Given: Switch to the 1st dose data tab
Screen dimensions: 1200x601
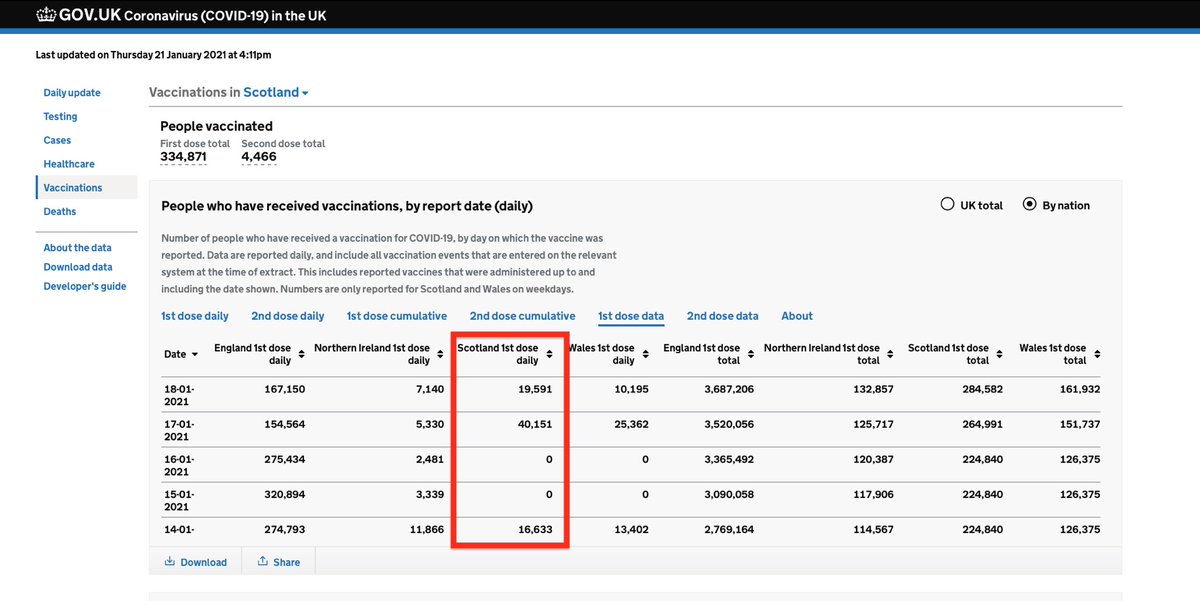Looking at the screenshot, I should [631, 316].
